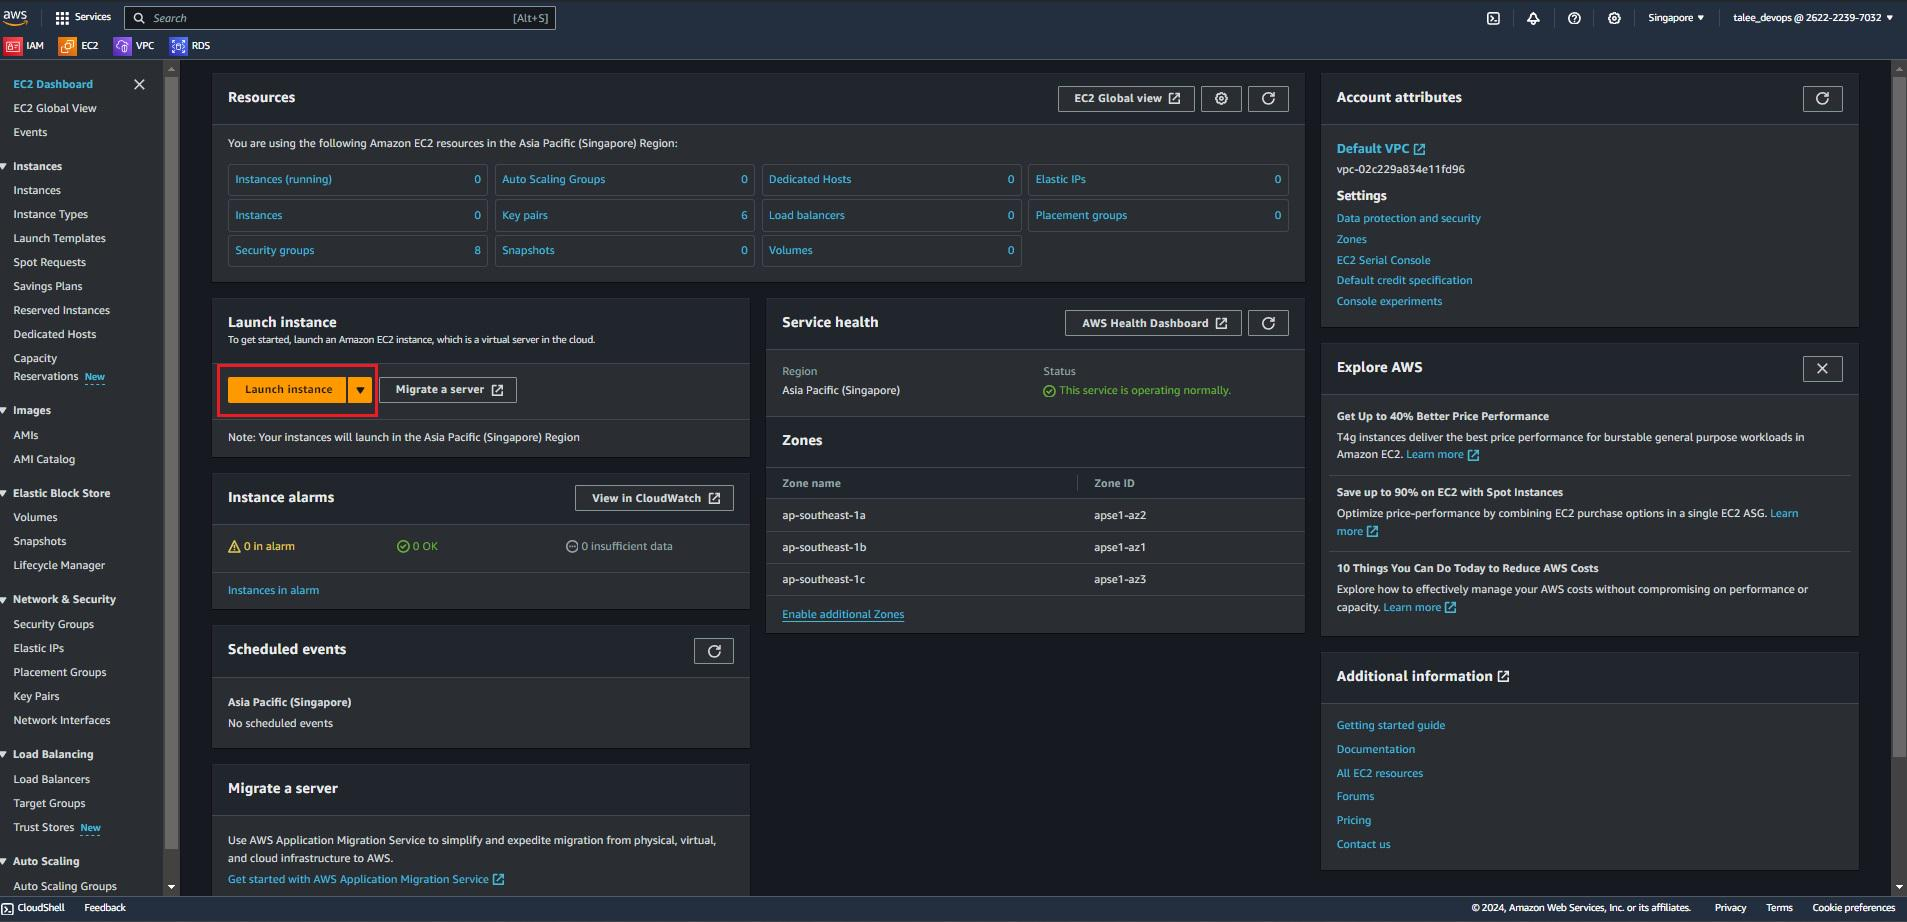The image size is (1907, 922).
Task: Click Feedback in the footer
Action: (105, 908)
